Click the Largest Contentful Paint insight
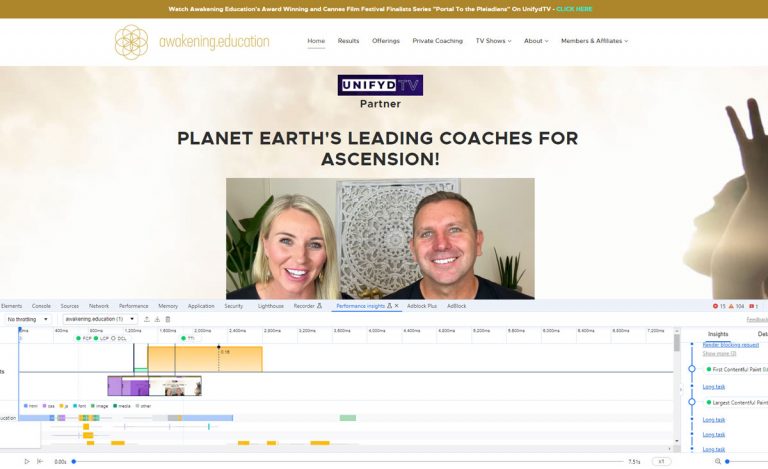The image size is (768, 469). (x=737, y=402)
